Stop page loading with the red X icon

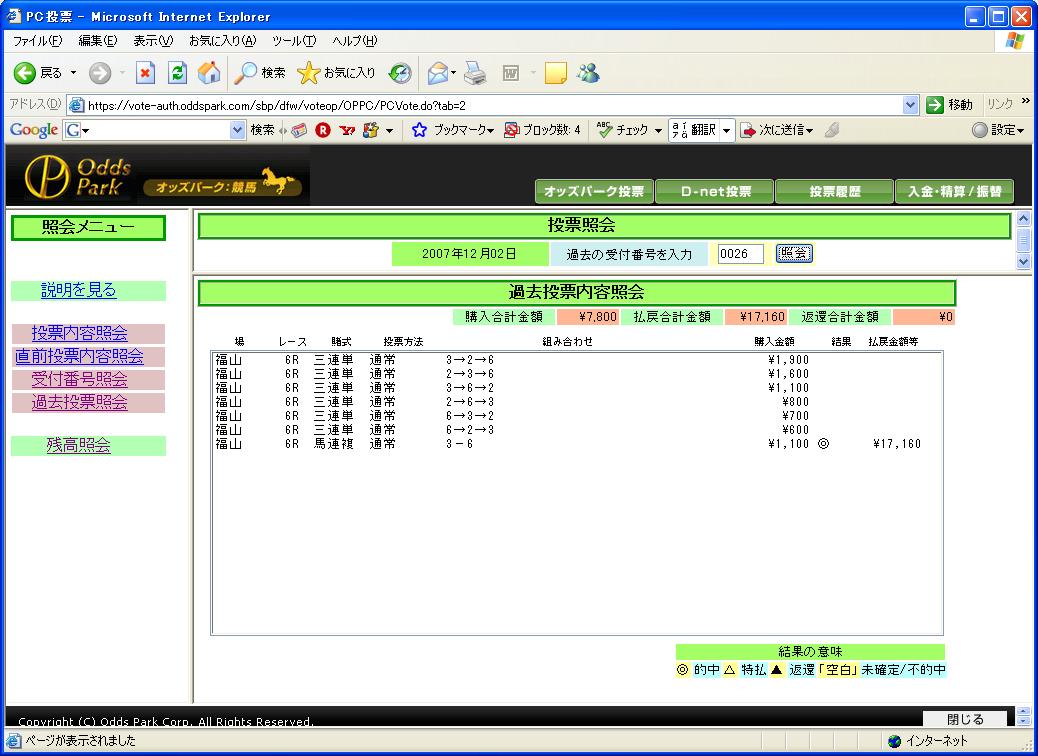point(145,73)
